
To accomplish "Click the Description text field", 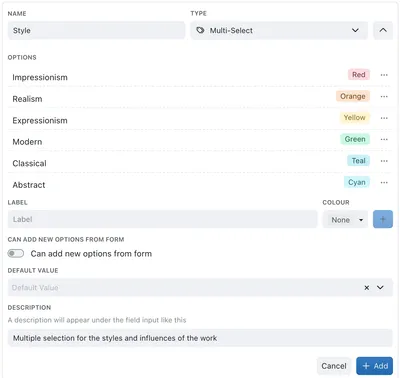I will 200,338.
